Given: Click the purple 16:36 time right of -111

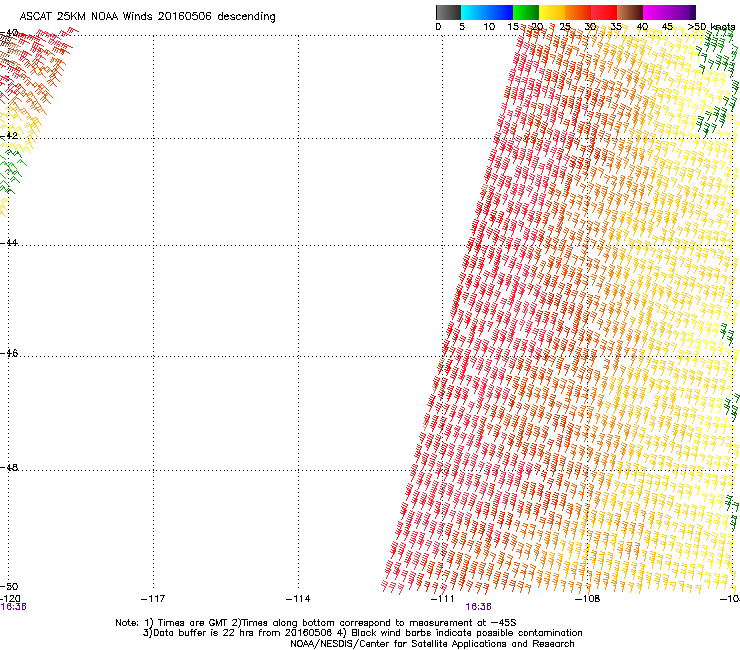Looking at the screenshot, I should [478, 607].
